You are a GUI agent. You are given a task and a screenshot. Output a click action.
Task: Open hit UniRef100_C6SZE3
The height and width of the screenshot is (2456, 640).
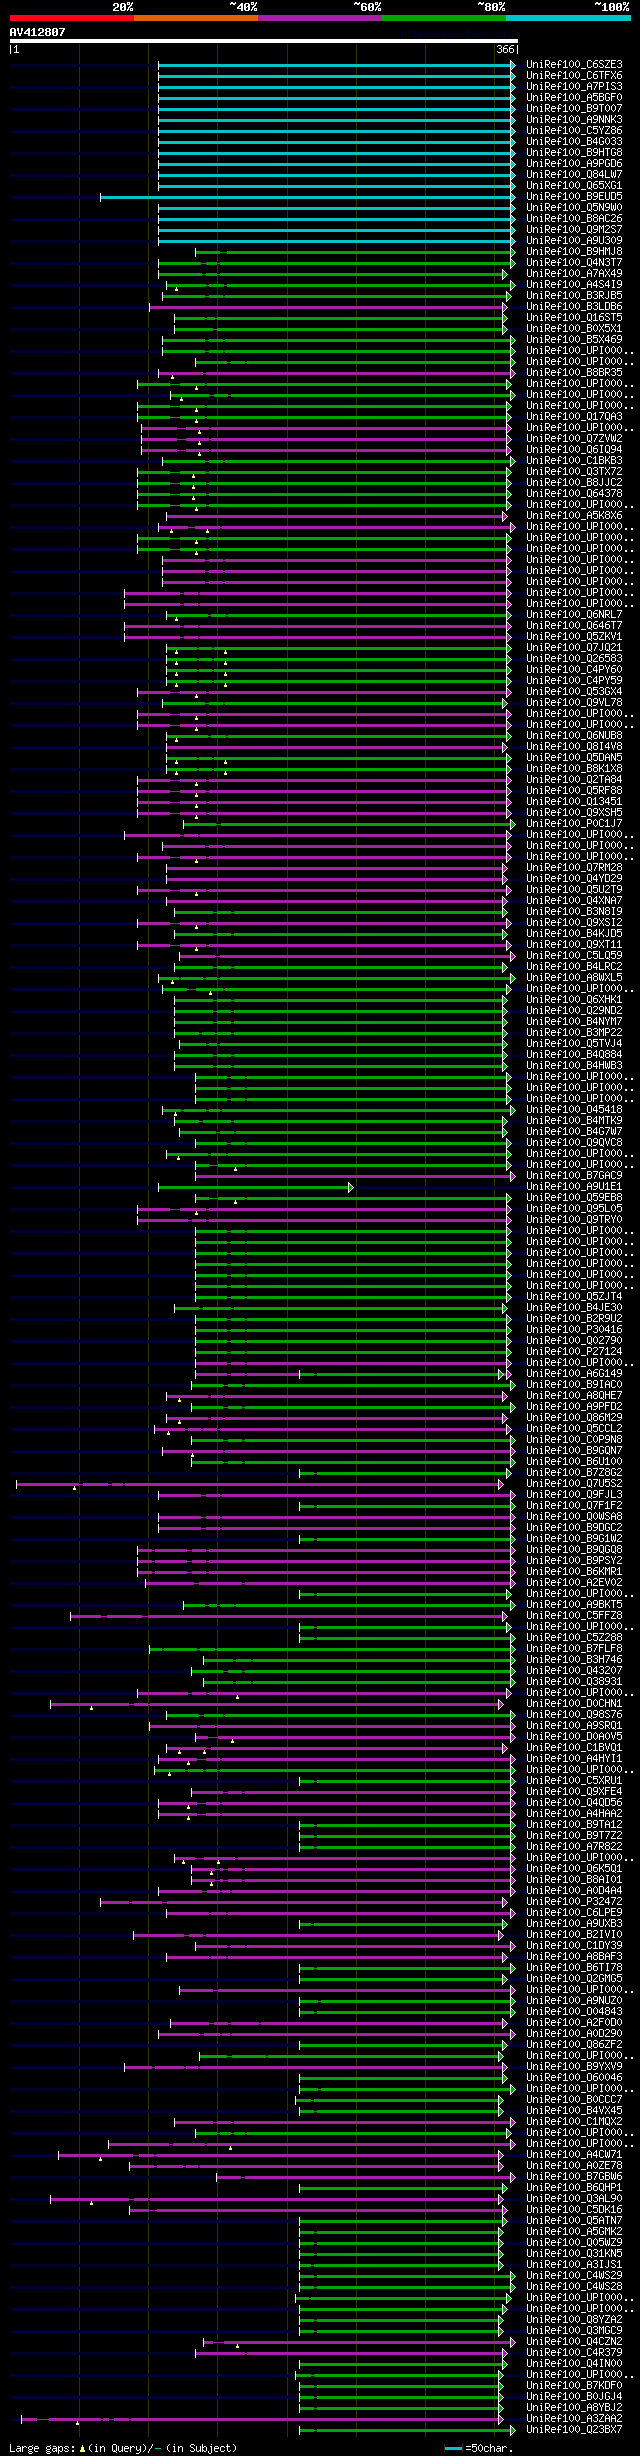pos(574,65)
